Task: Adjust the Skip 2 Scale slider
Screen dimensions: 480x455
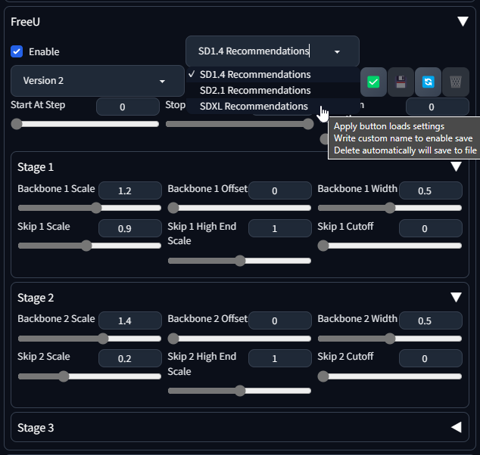Action: tap(89, 376)
